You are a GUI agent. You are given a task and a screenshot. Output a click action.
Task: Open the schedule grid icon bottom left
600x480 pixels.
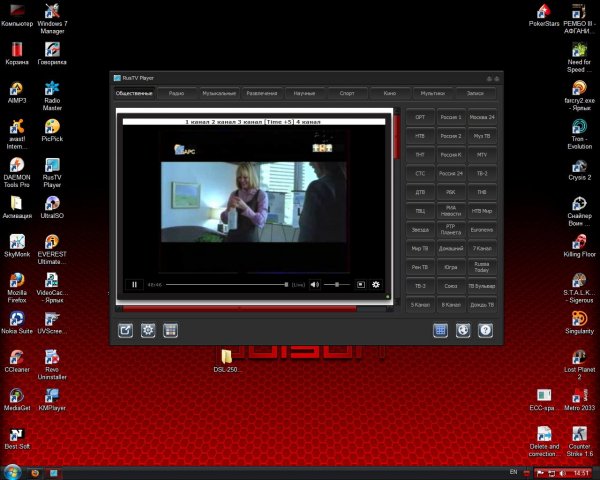pyautogui.click(x=170, y=330)
